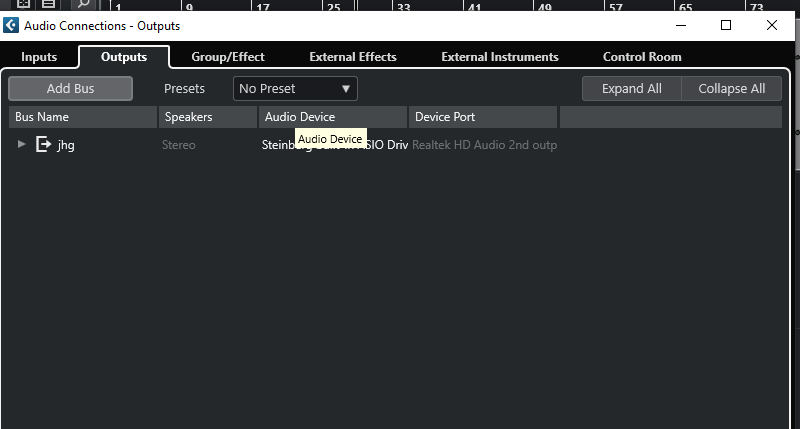Select the jhg bus name
Screen dimensions: 800x429
[x=66, y=145]
